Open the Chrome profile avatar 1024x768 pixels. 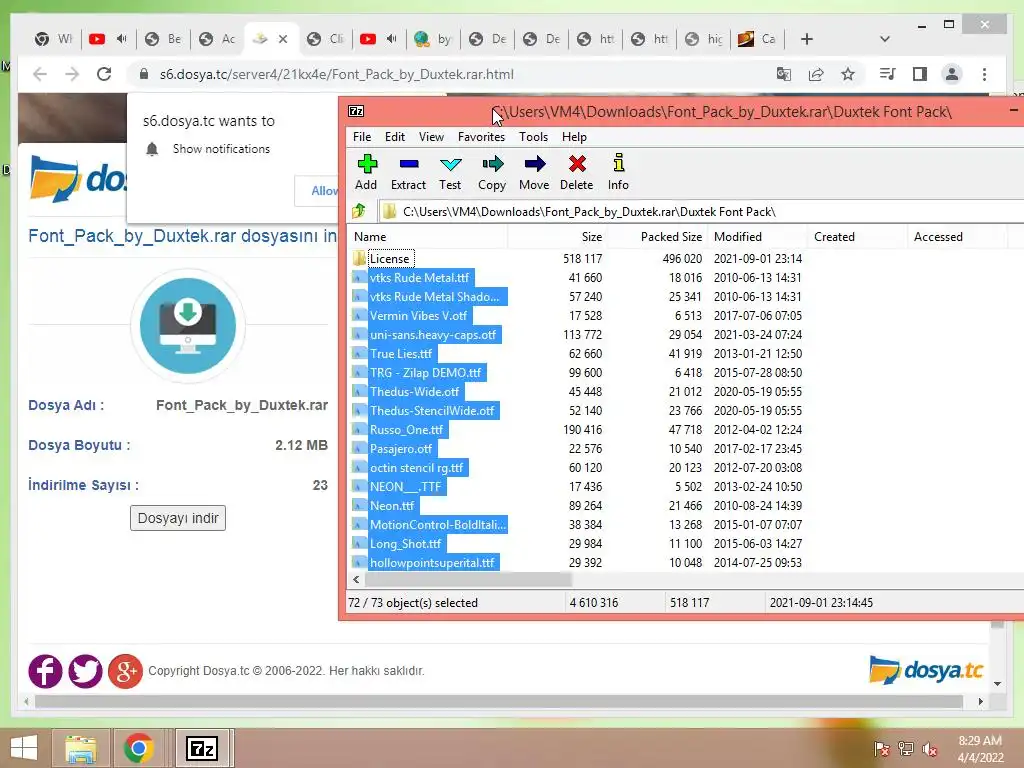tap(952, 74)
